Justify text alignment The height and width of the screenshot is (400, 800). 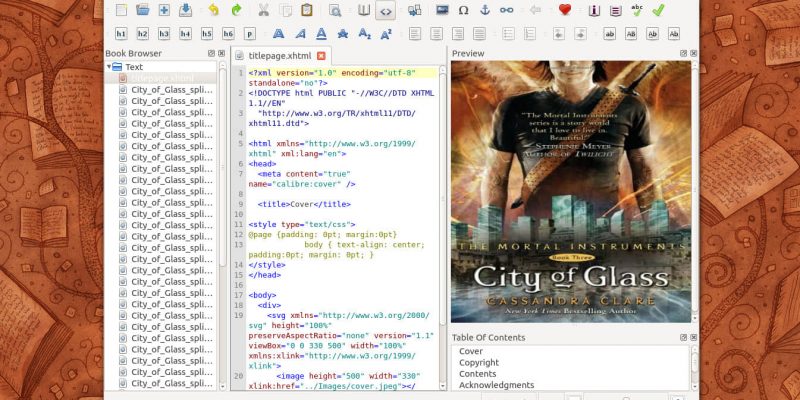click(x=479, y=34)
